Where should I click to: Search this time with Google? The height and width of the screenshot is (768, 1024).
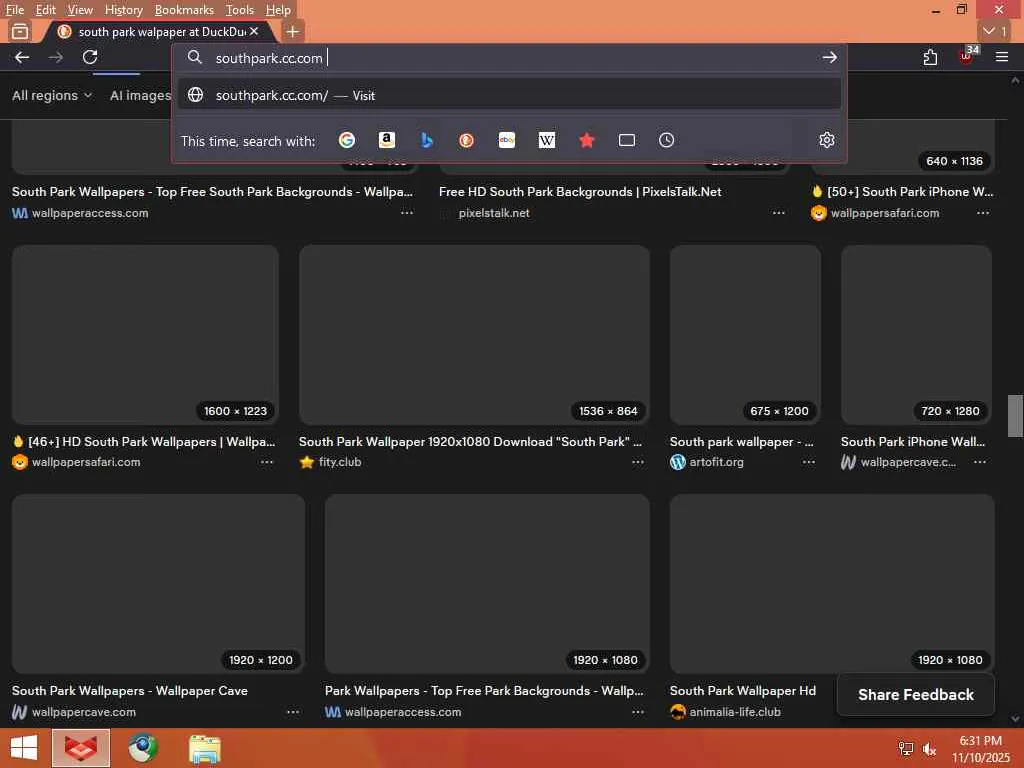pos(347,140)
